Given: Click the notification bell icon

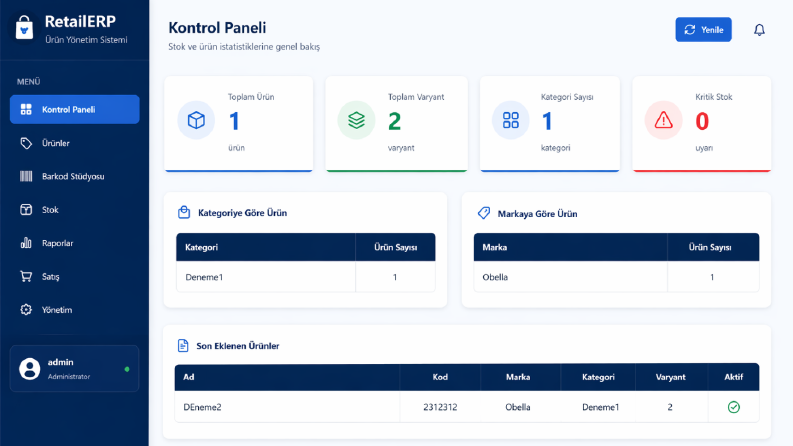Looking at the screenshot, I should [x=759, y=30].
